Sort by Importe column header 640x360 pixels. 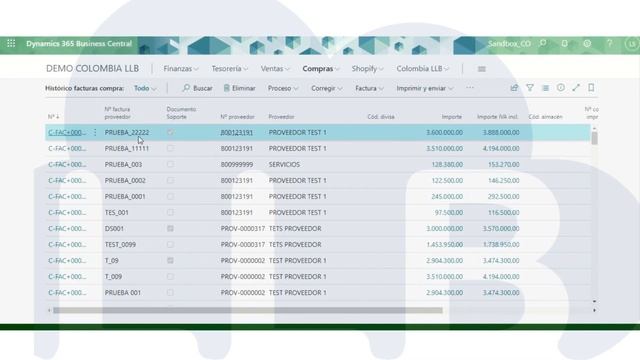tap(452, 117)
